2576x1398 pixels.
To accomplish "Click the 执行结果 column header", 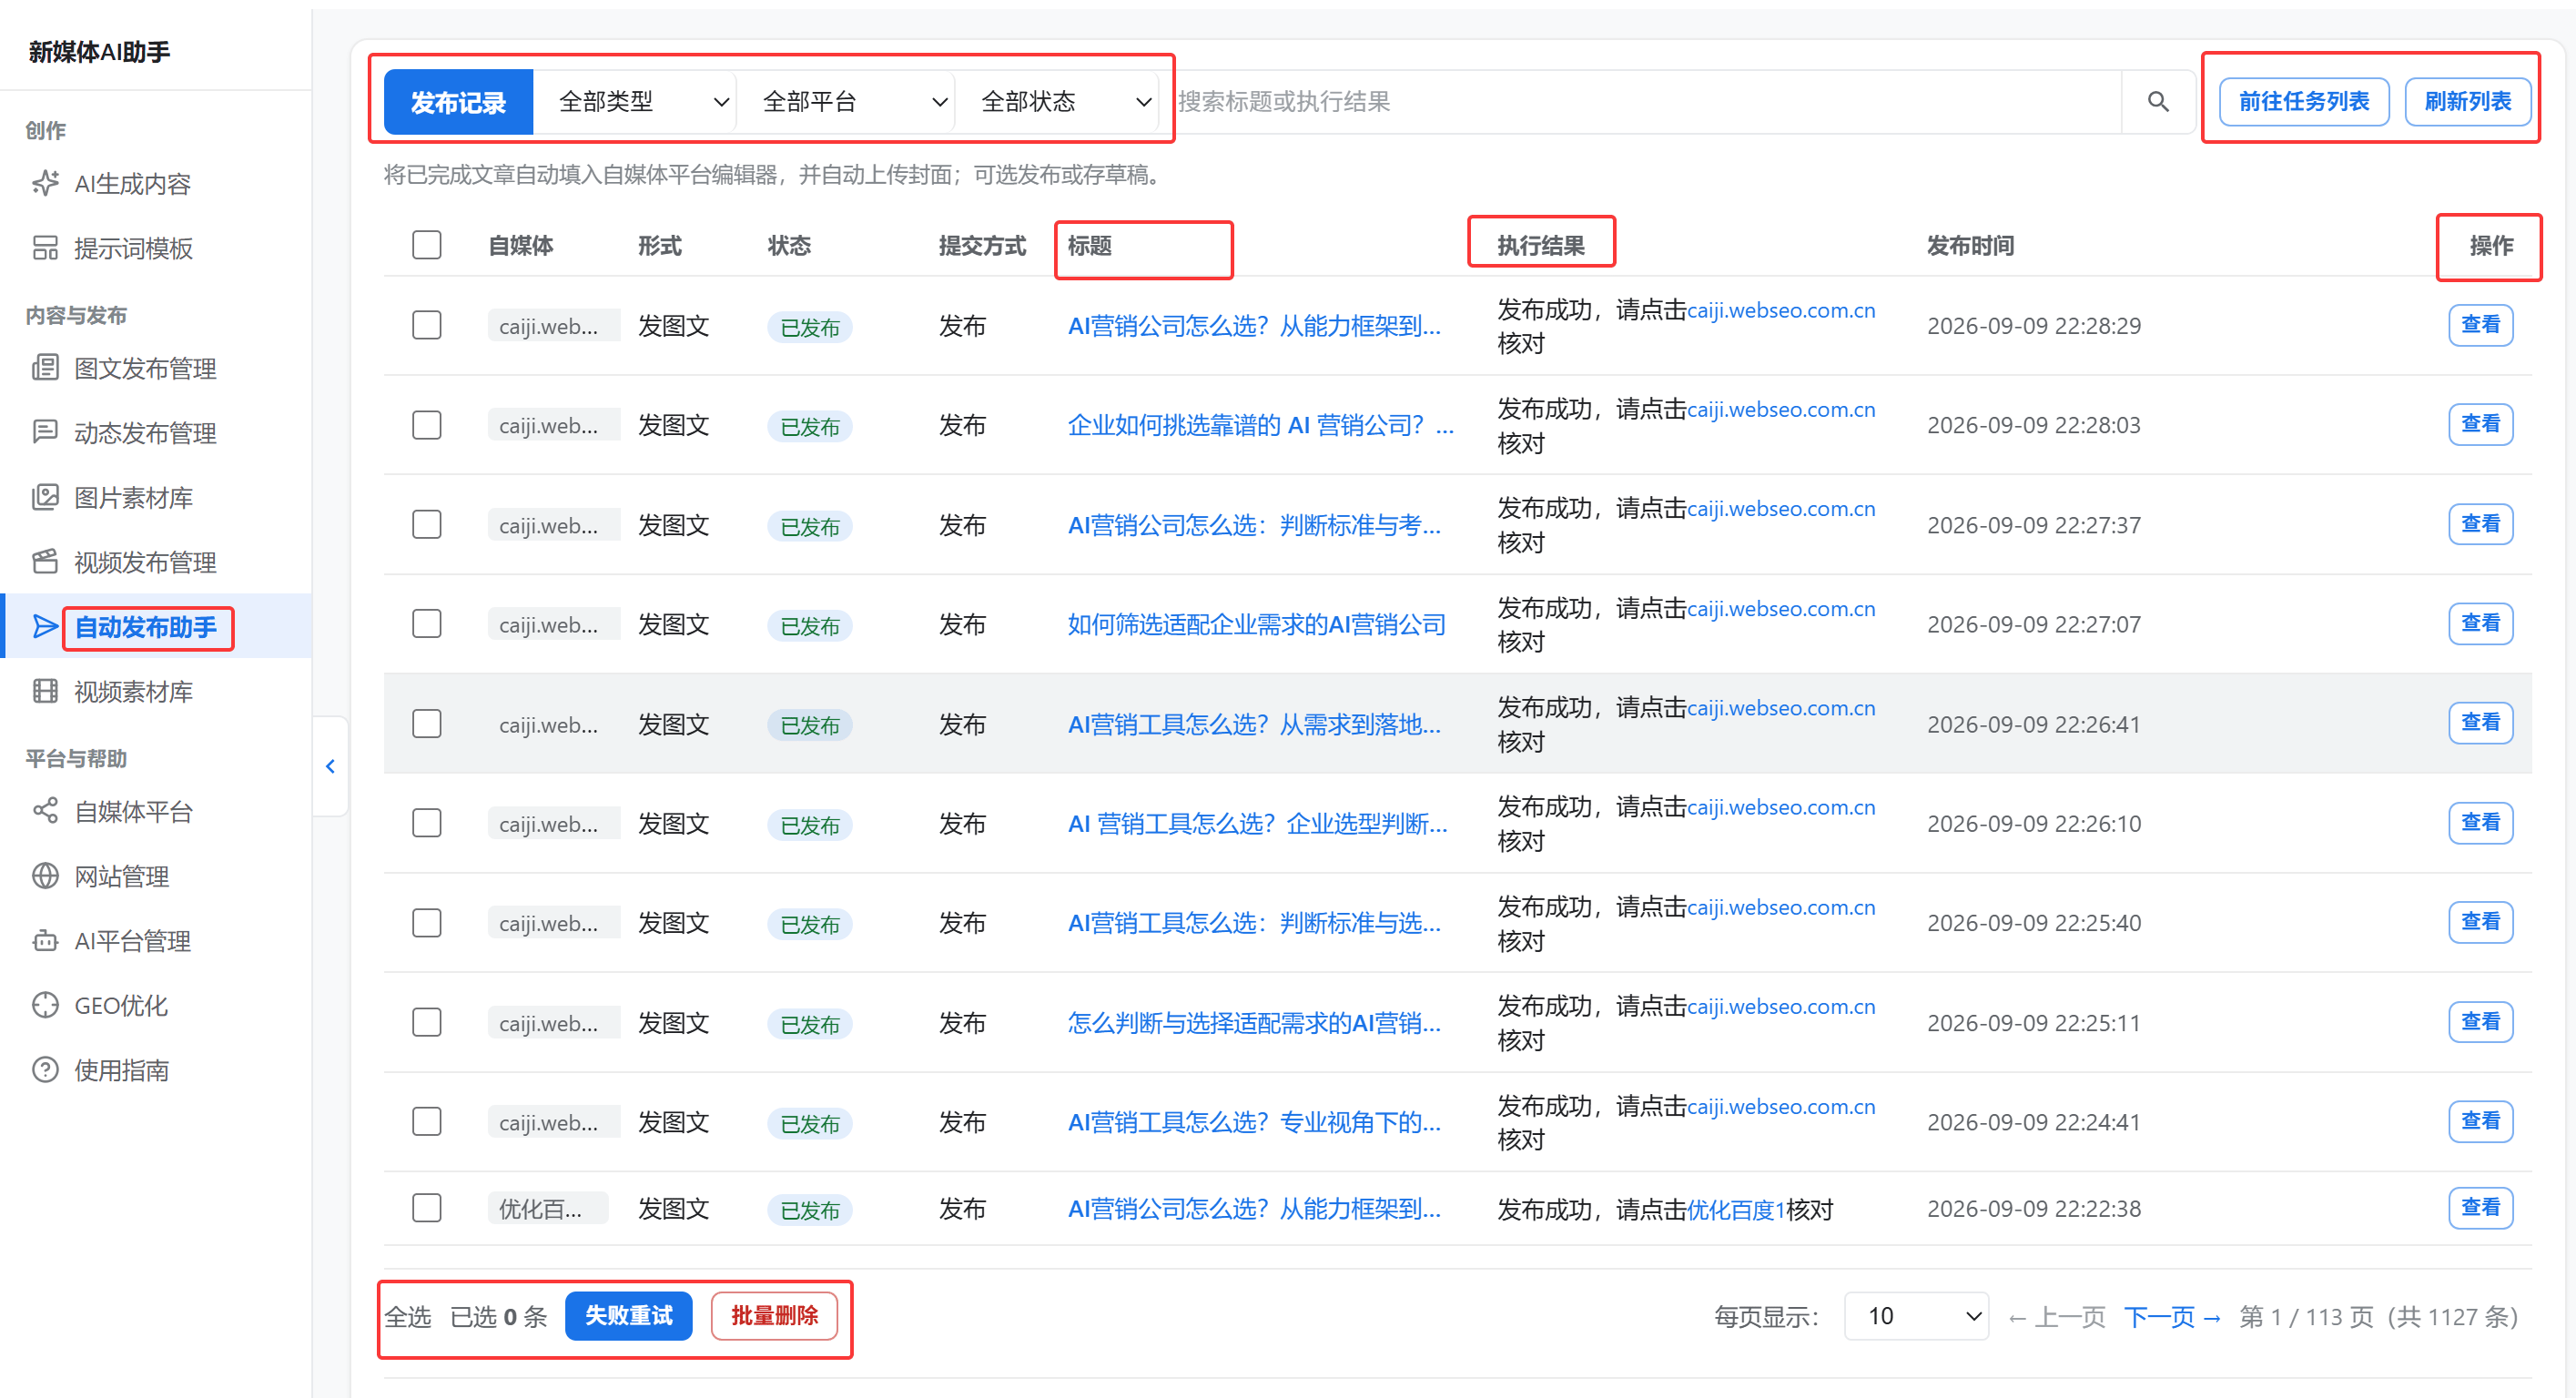I will click(1540, 245).
